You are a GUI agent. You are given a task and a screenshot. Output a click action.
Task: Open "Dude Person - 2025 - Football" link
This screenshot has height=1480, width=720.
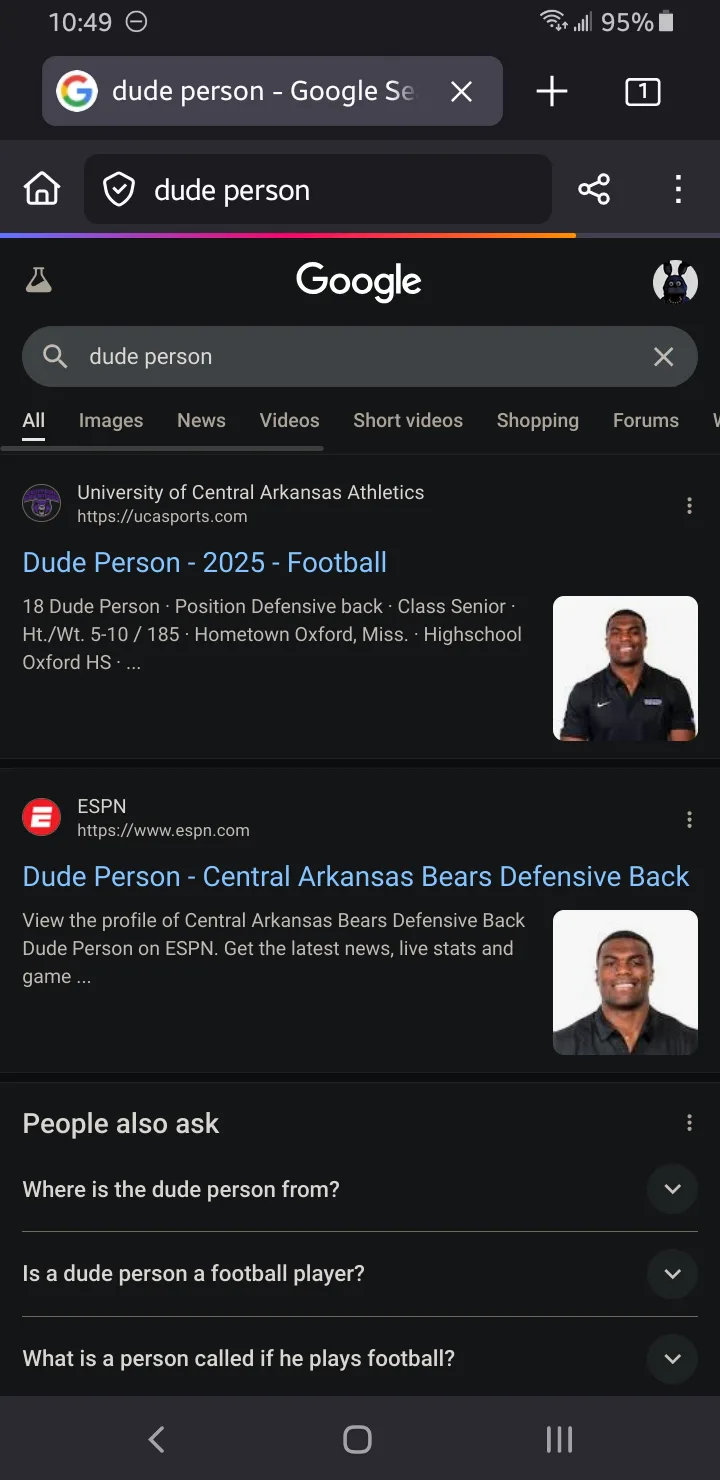coord(205,563)
